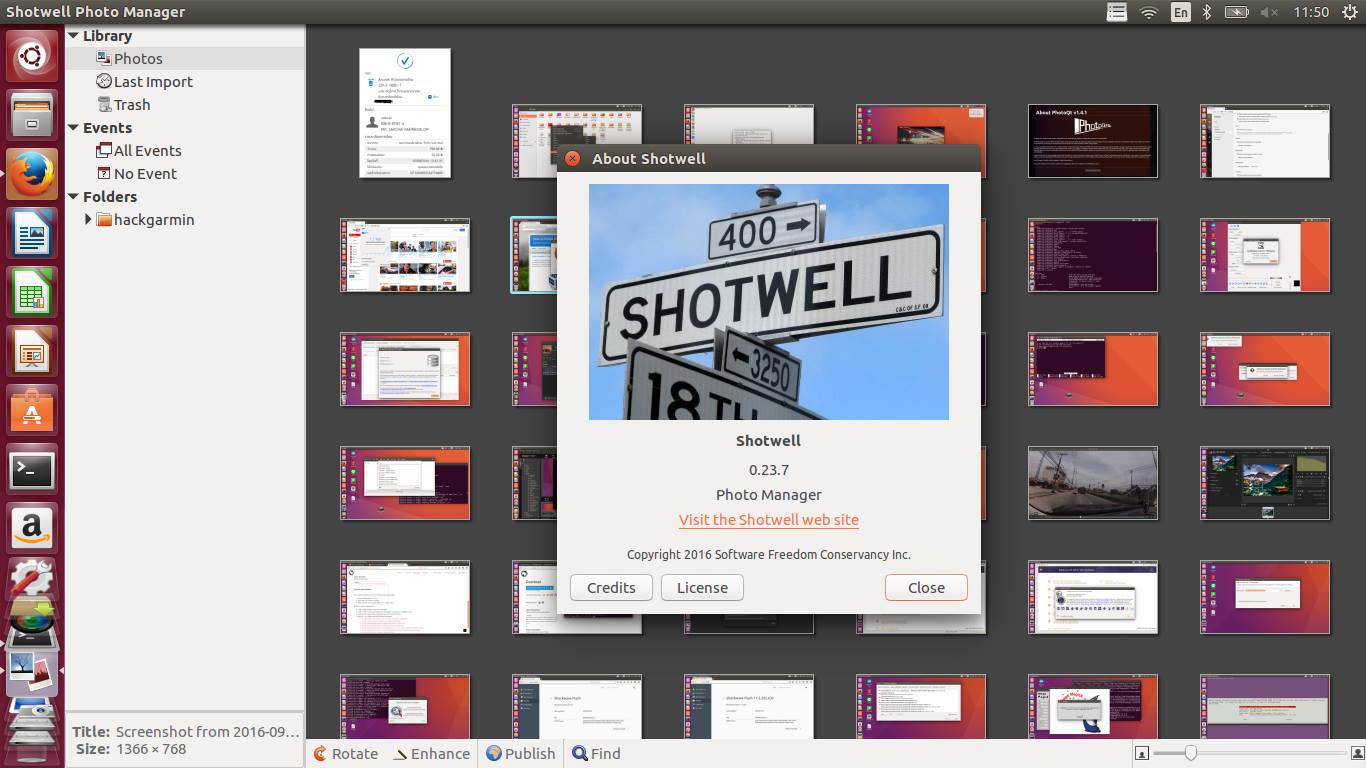
Task: Open Trash in the Library sidebar
Action: coord(185,105)
